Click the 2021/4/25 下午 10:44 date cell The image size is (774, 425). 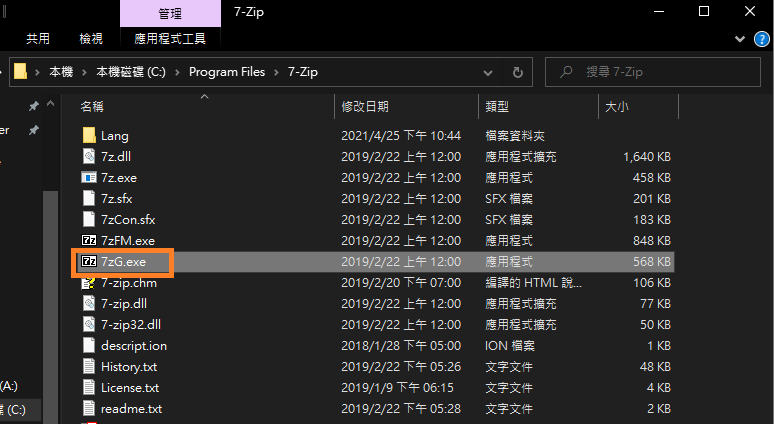(x=401, y=136)
